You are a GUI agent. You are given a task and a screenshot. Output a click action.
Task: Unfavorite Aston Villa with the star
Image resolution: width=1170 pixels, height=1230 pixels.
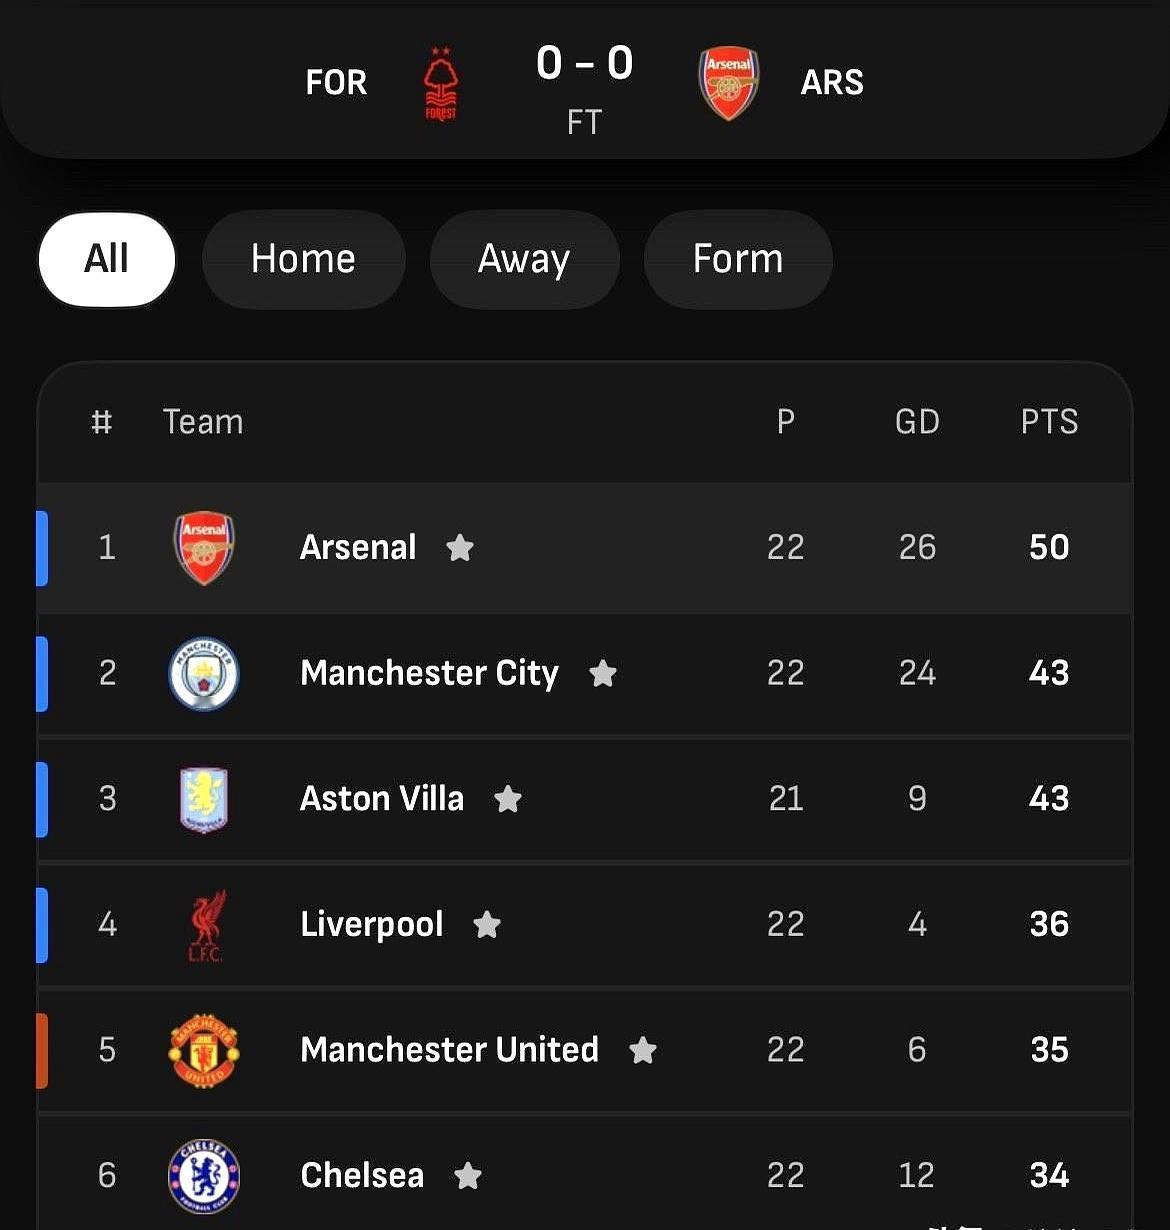(508, 799)
